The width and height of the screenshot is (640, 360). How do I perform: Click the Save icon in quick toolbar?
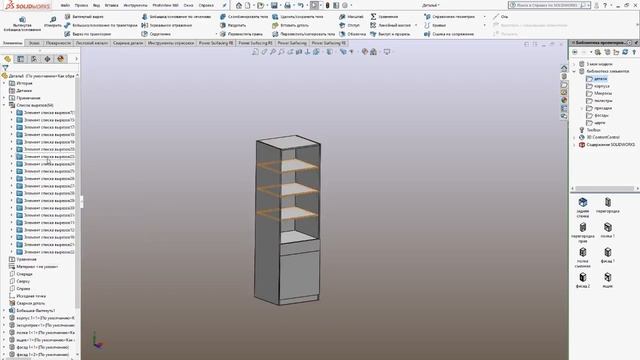(274, 5)
